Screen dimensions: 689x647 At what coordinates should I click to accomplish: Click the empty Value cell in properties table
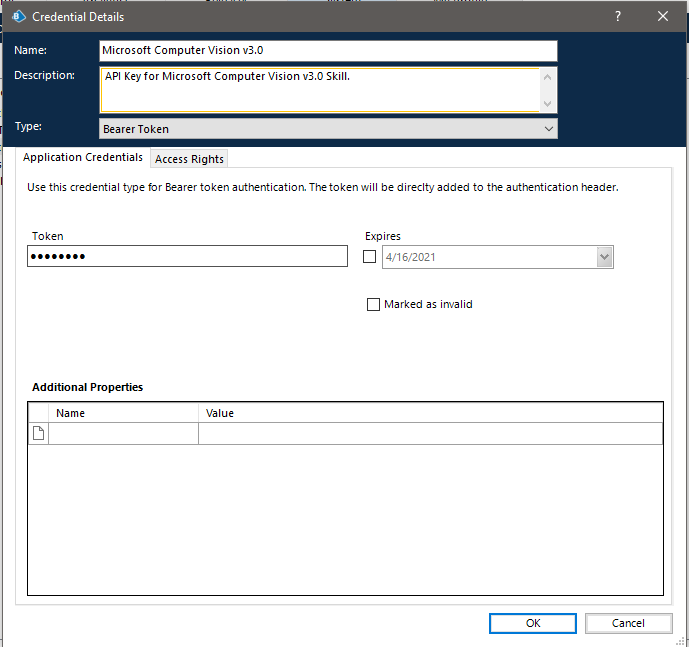(x=430, y=433)
